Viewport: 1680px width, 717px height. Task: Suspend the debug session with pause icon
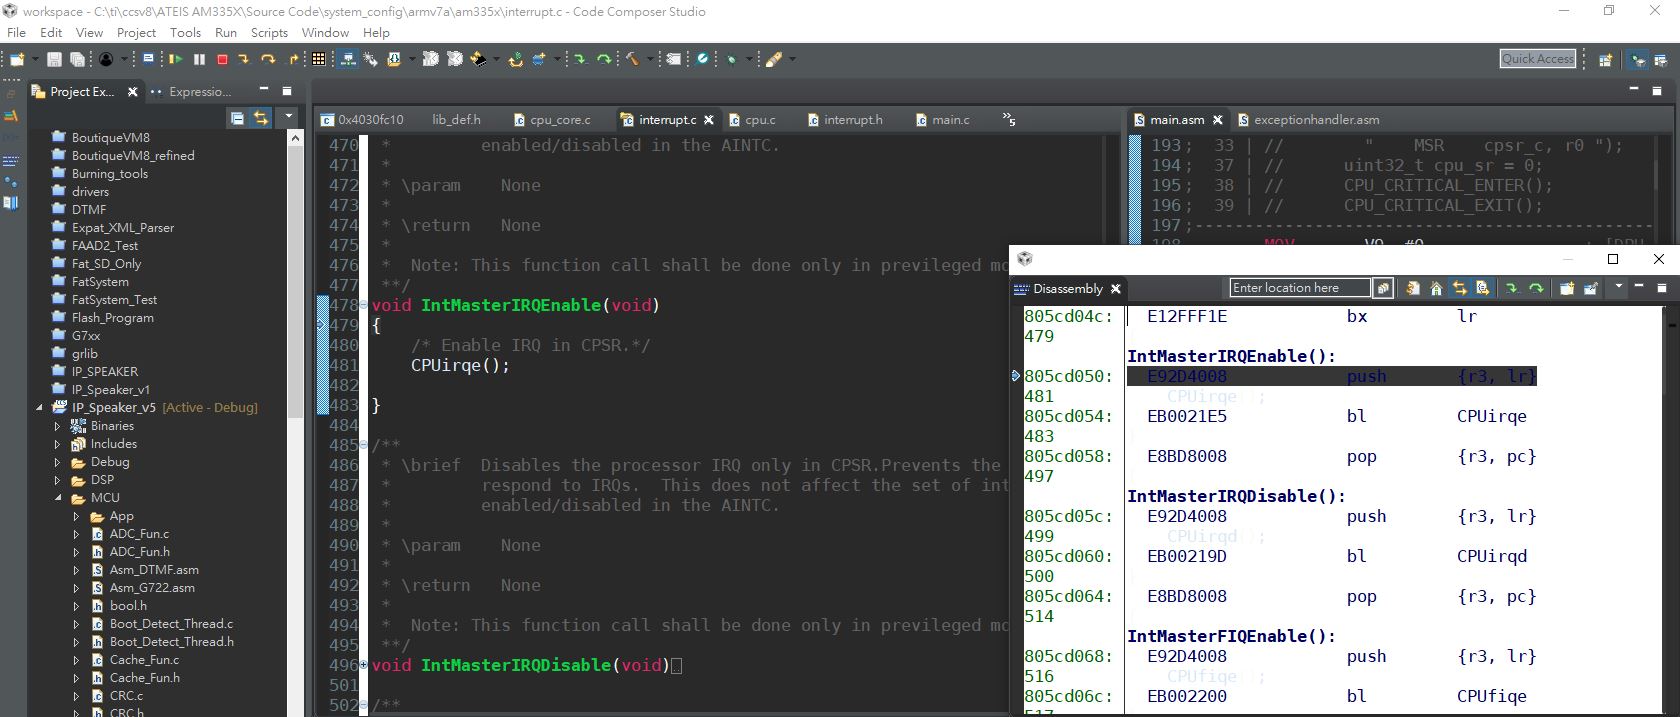(x=199, y=59)
